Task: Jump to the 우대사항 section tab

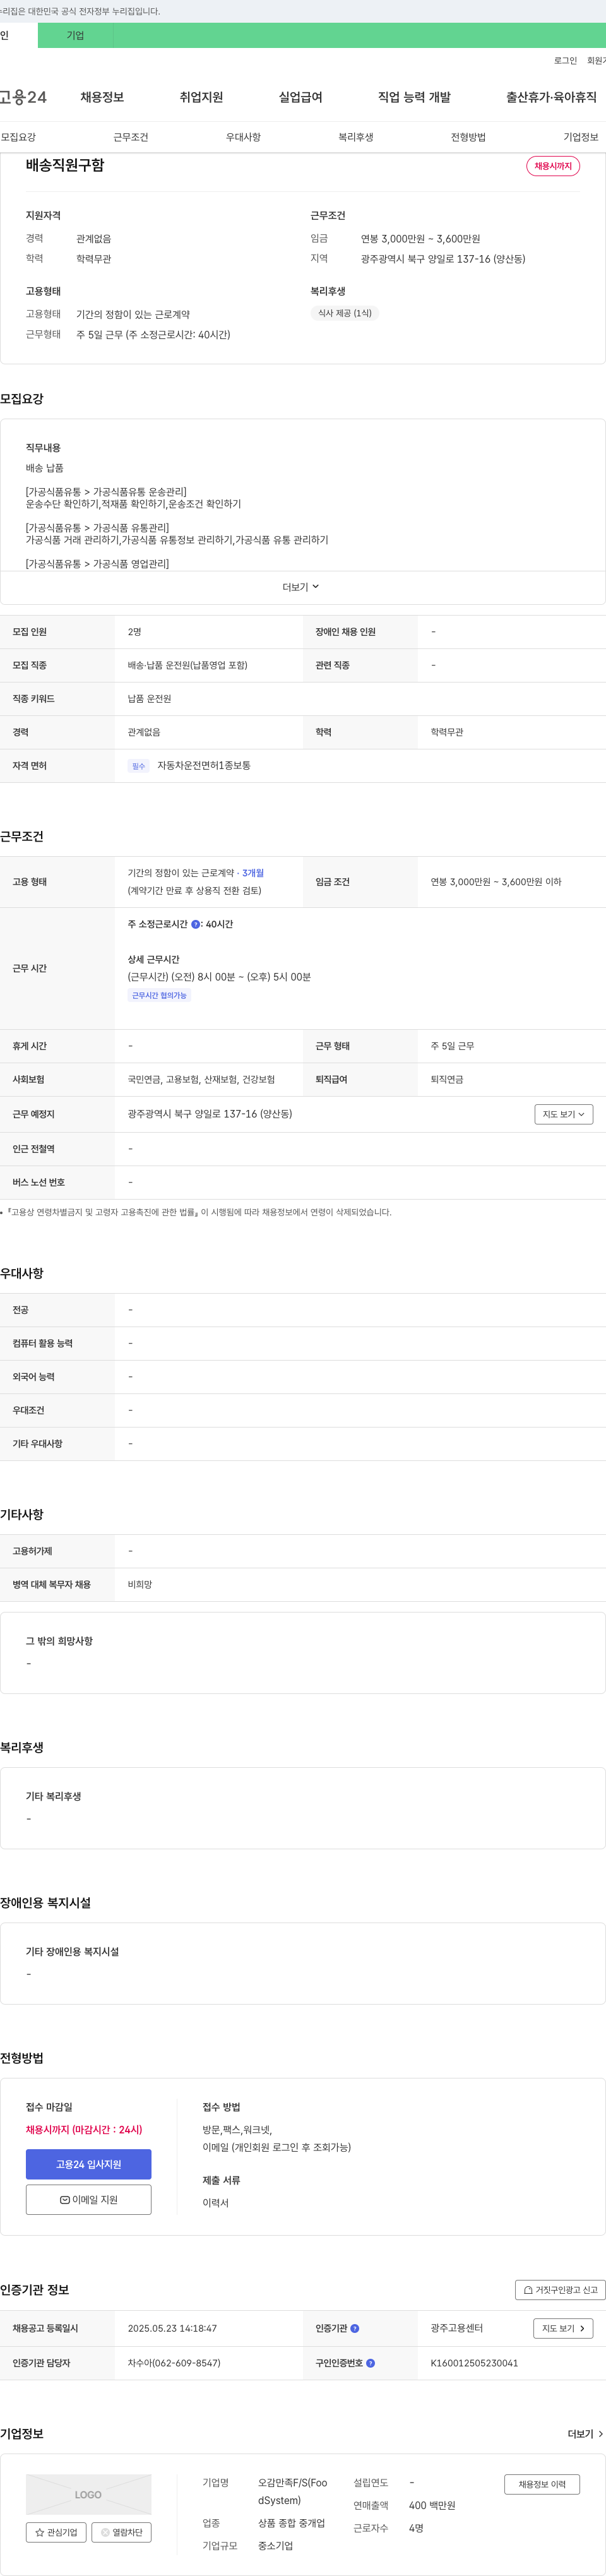Action: point(243,137)
